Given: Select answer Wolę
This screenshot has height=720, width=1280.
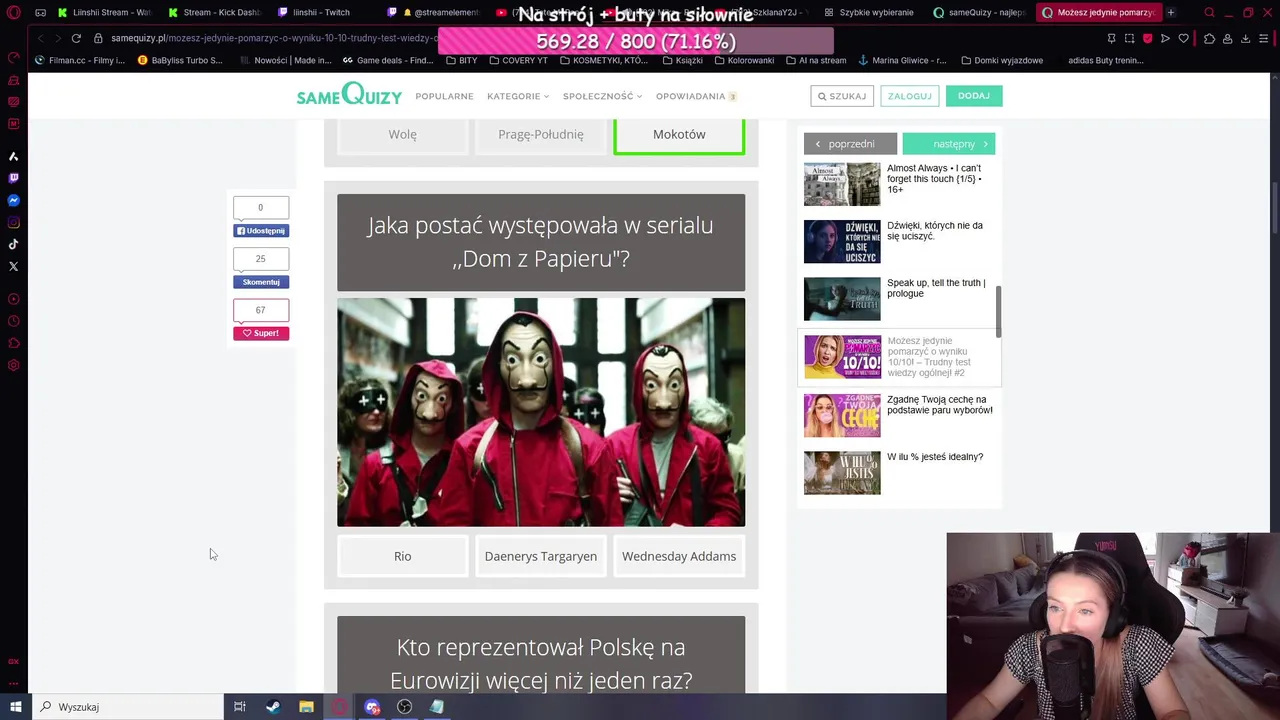Looking at the screenshot, I should tap(403, 135).
